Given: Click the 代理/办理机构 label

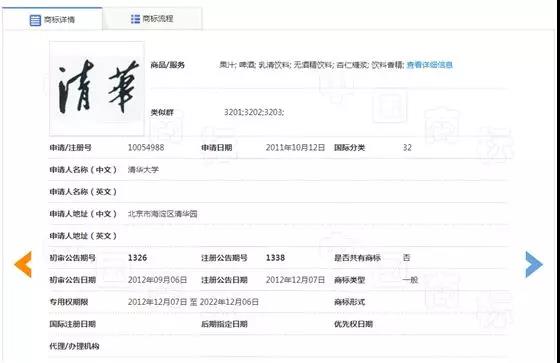Looking at the screenshot, I should point(74,346).
